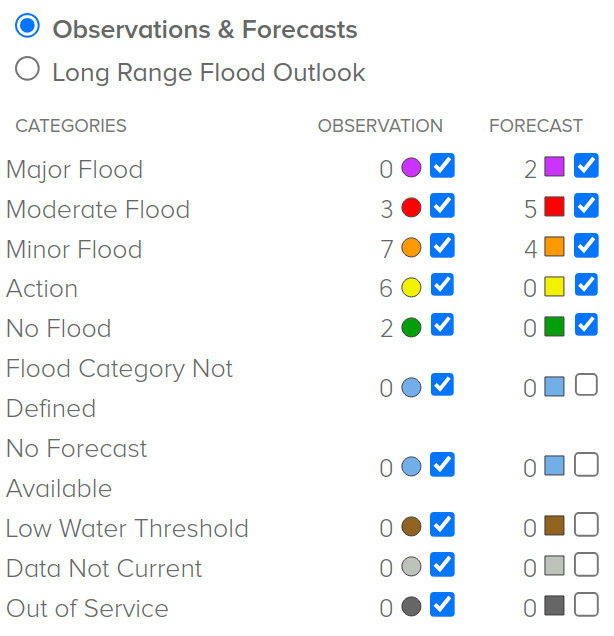
Task: Click the green No Flood forecast square icon
Action: tap(554, 327)
